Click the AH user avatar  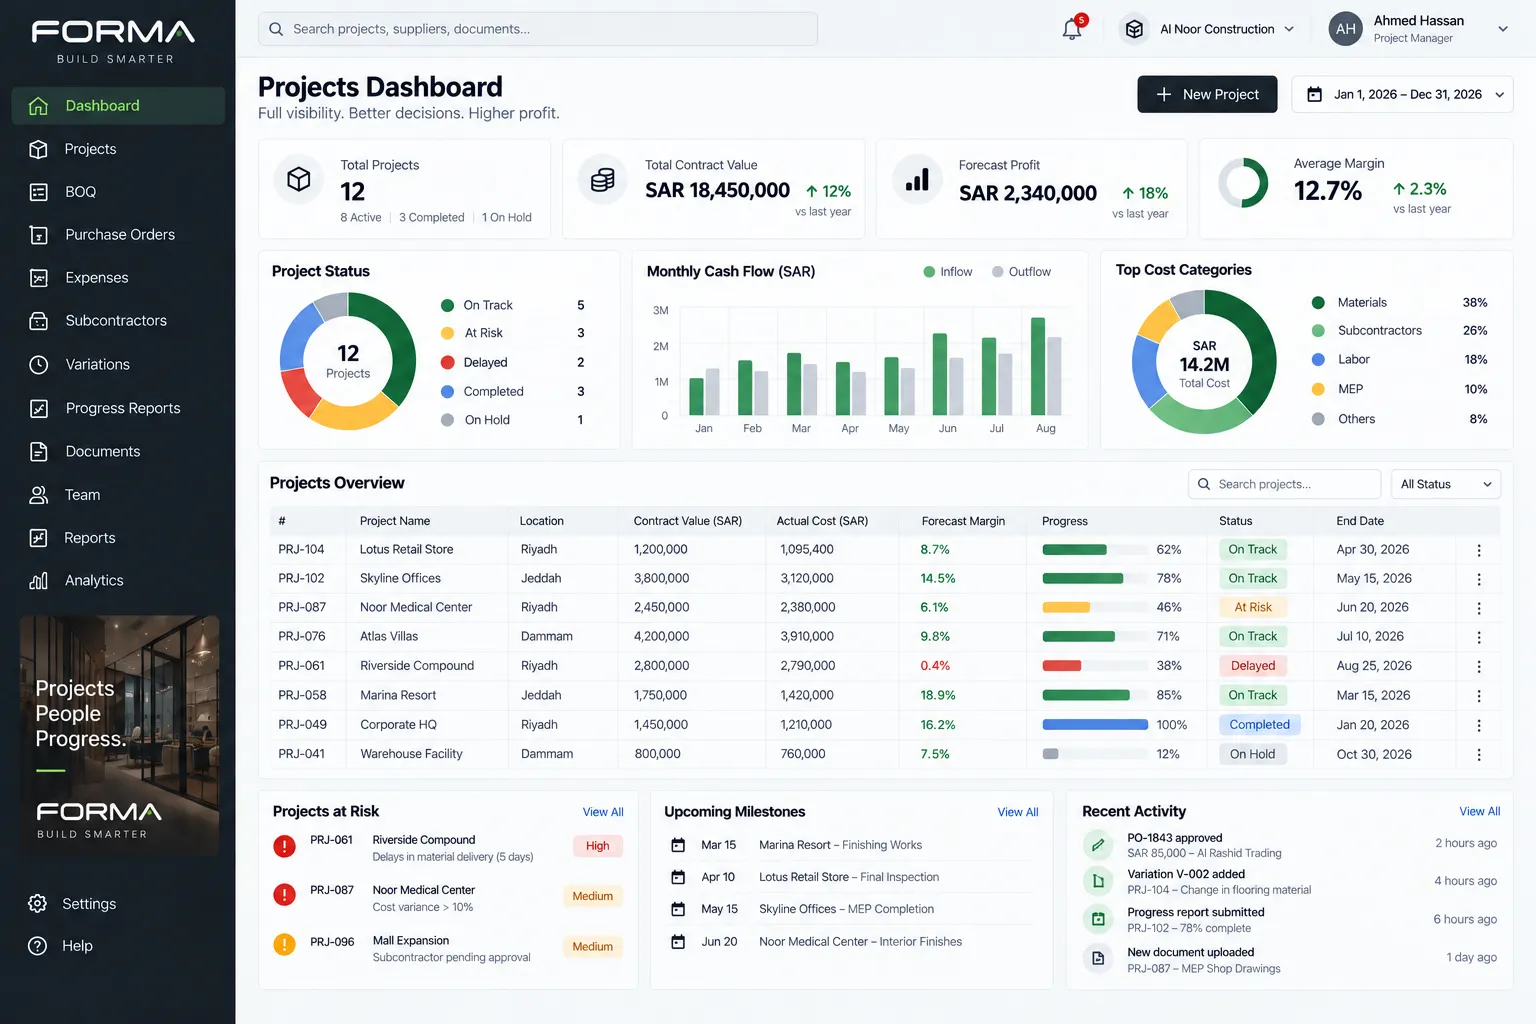pyautogui.click(x=1346, y=29)
